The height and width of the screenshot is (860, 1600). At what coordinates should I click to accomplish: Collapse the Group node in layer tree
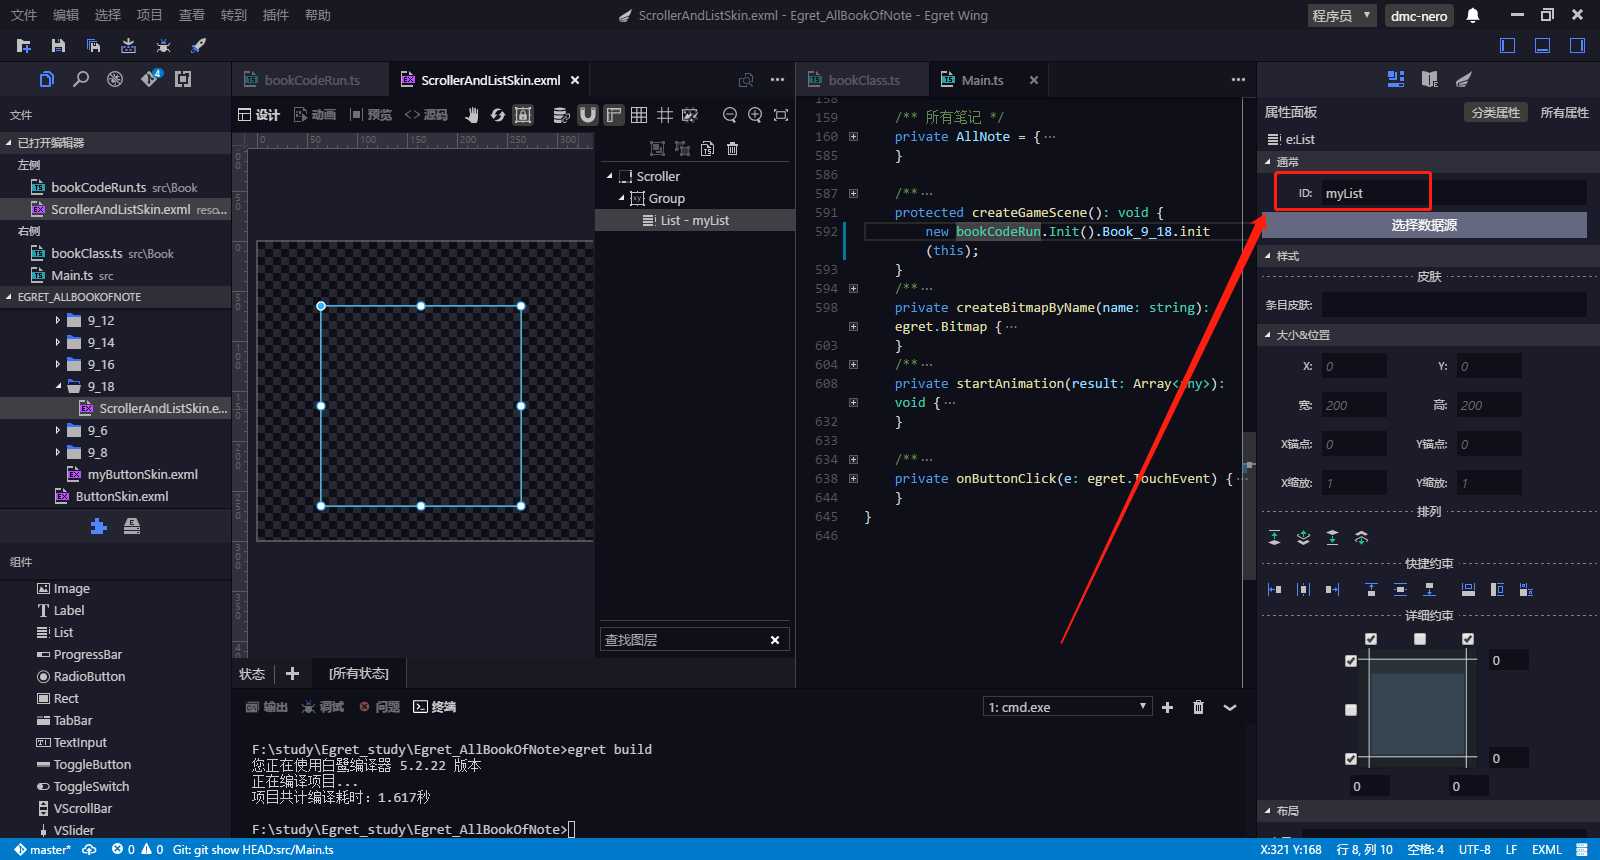pyautogui.click(x=622, y=198)
